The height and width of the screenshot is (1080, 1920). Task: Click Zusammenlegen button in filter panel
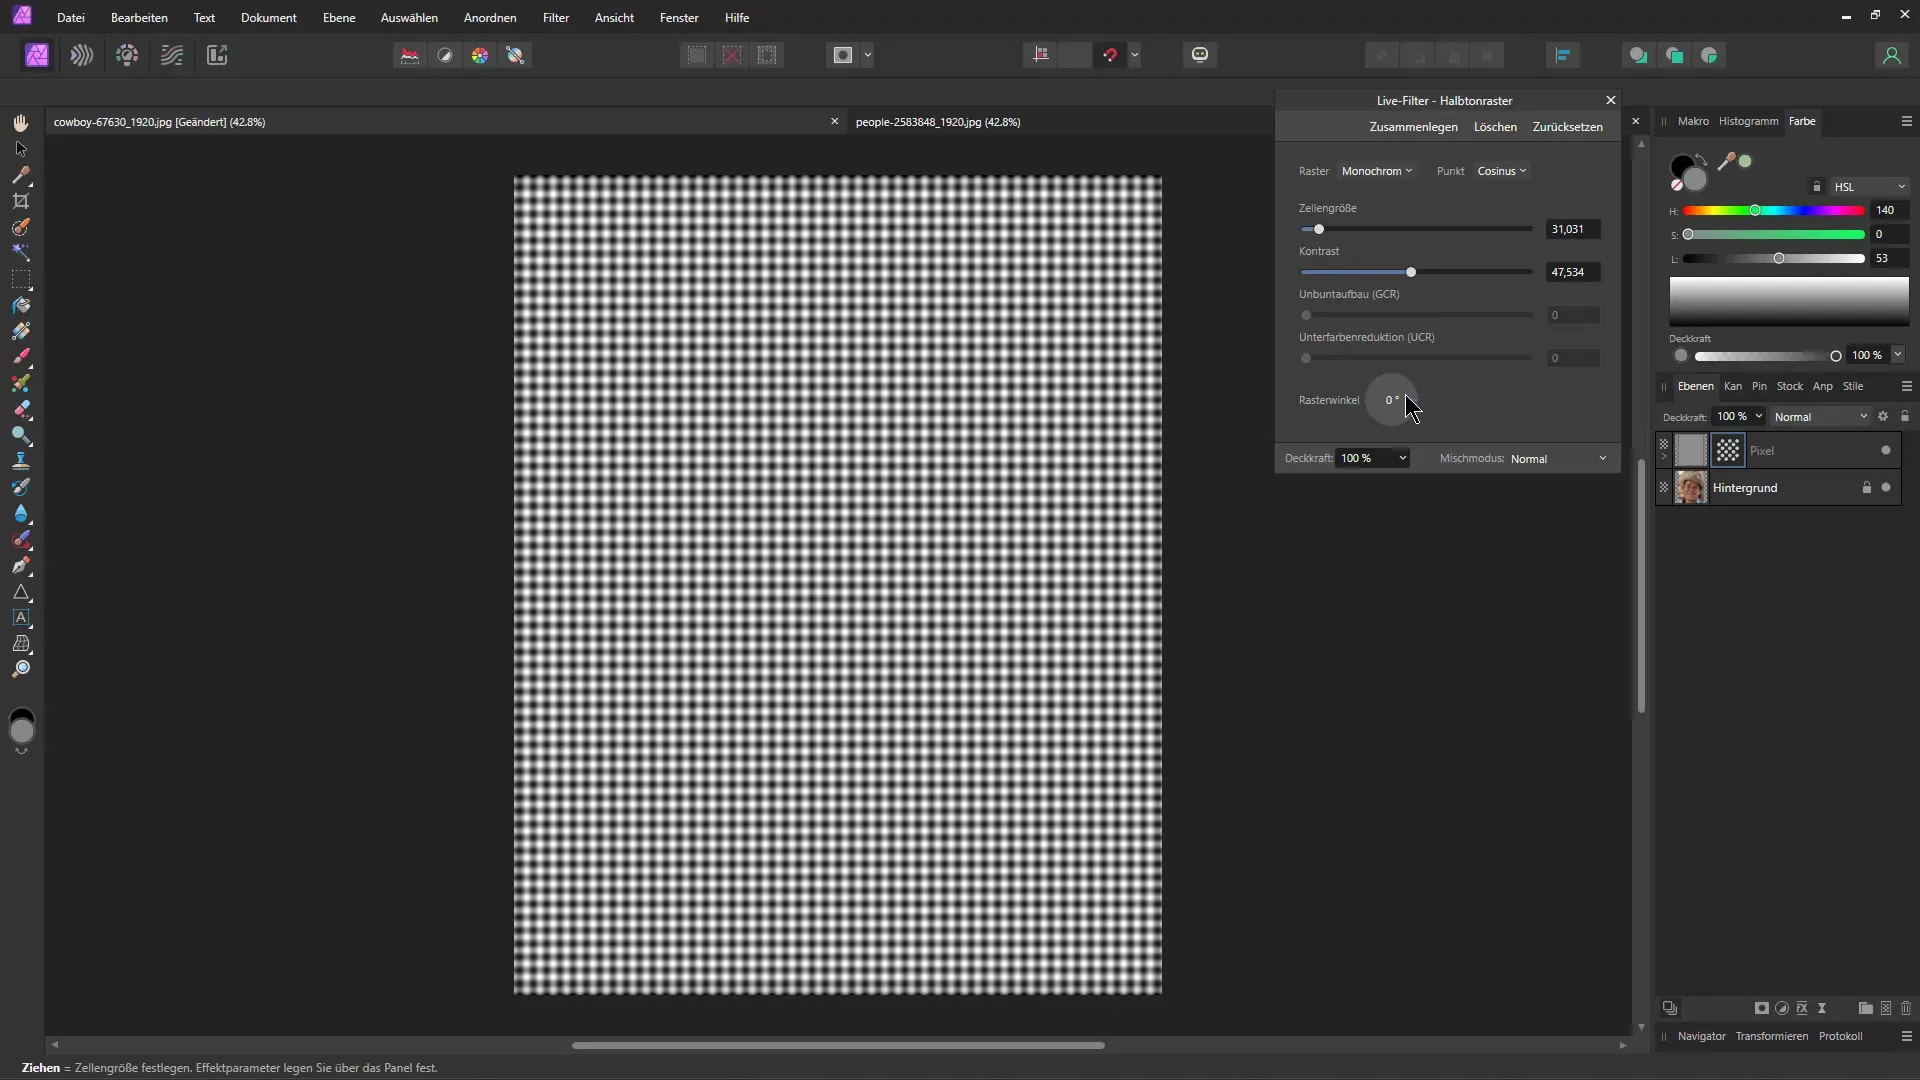(x=1414, y=127)
